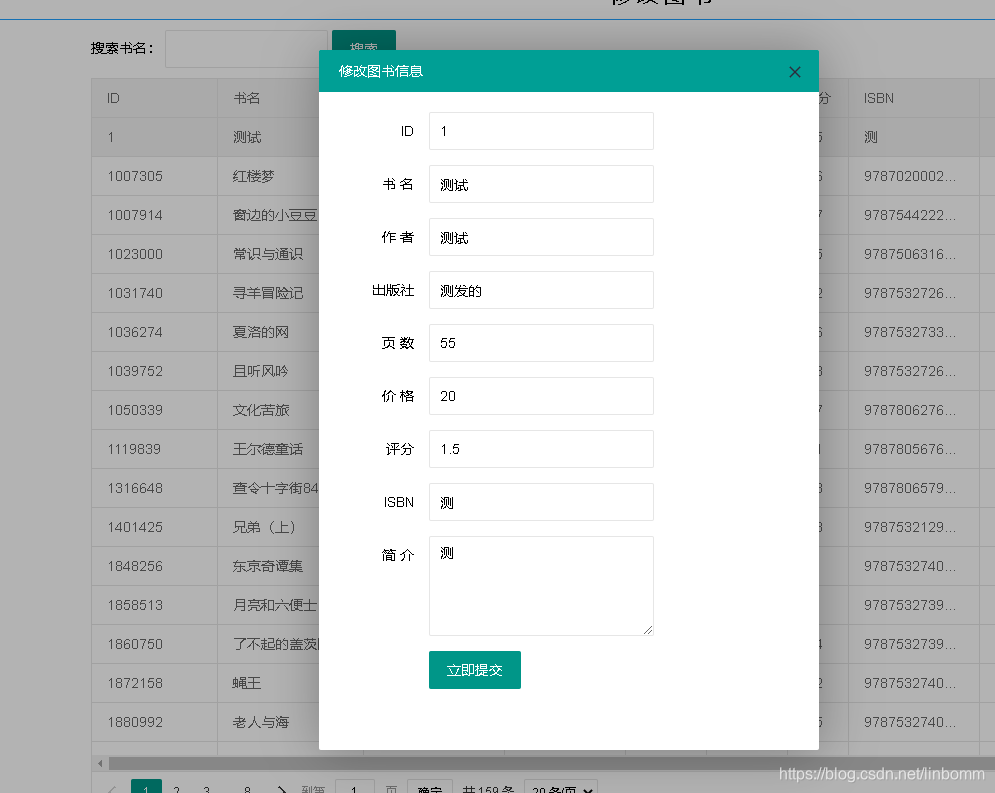Click the ID column header
995x793 pixels.
154,98
